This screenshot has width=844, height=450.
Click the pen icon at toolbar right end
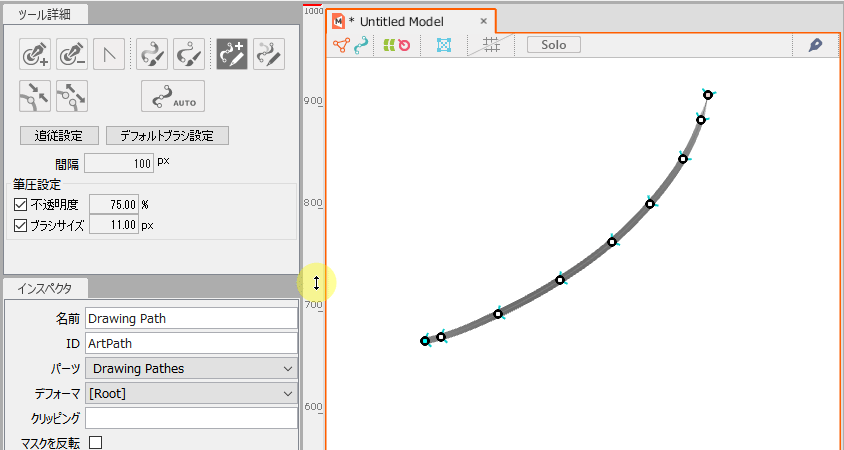click(x=815, y=45)
